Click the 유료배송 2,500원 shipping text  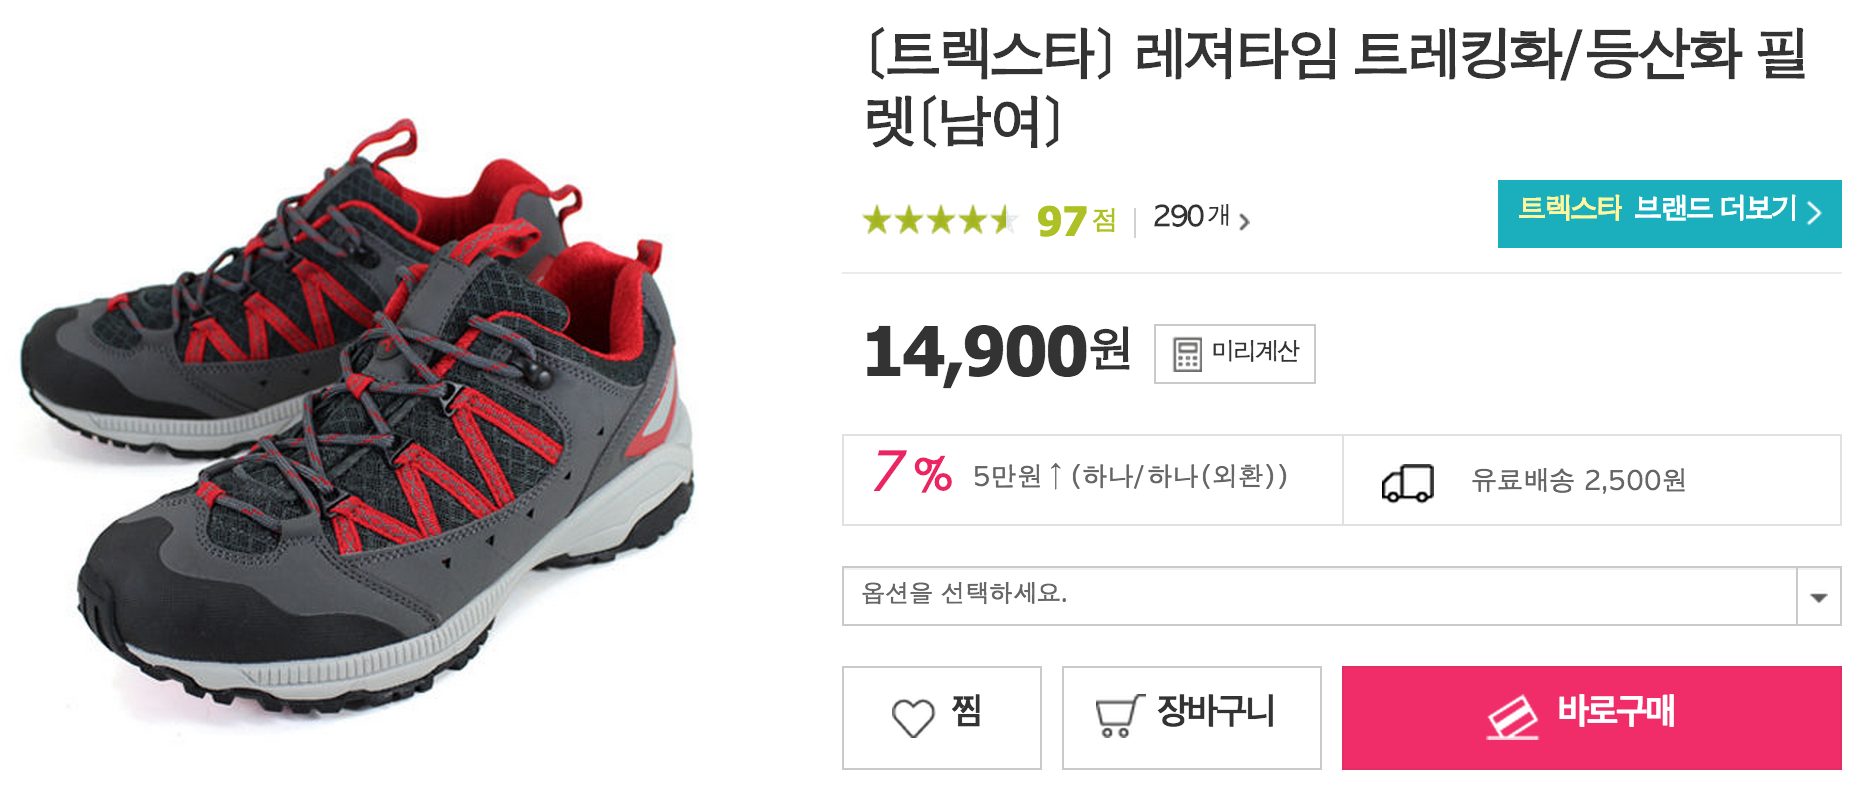[1578, 481]
